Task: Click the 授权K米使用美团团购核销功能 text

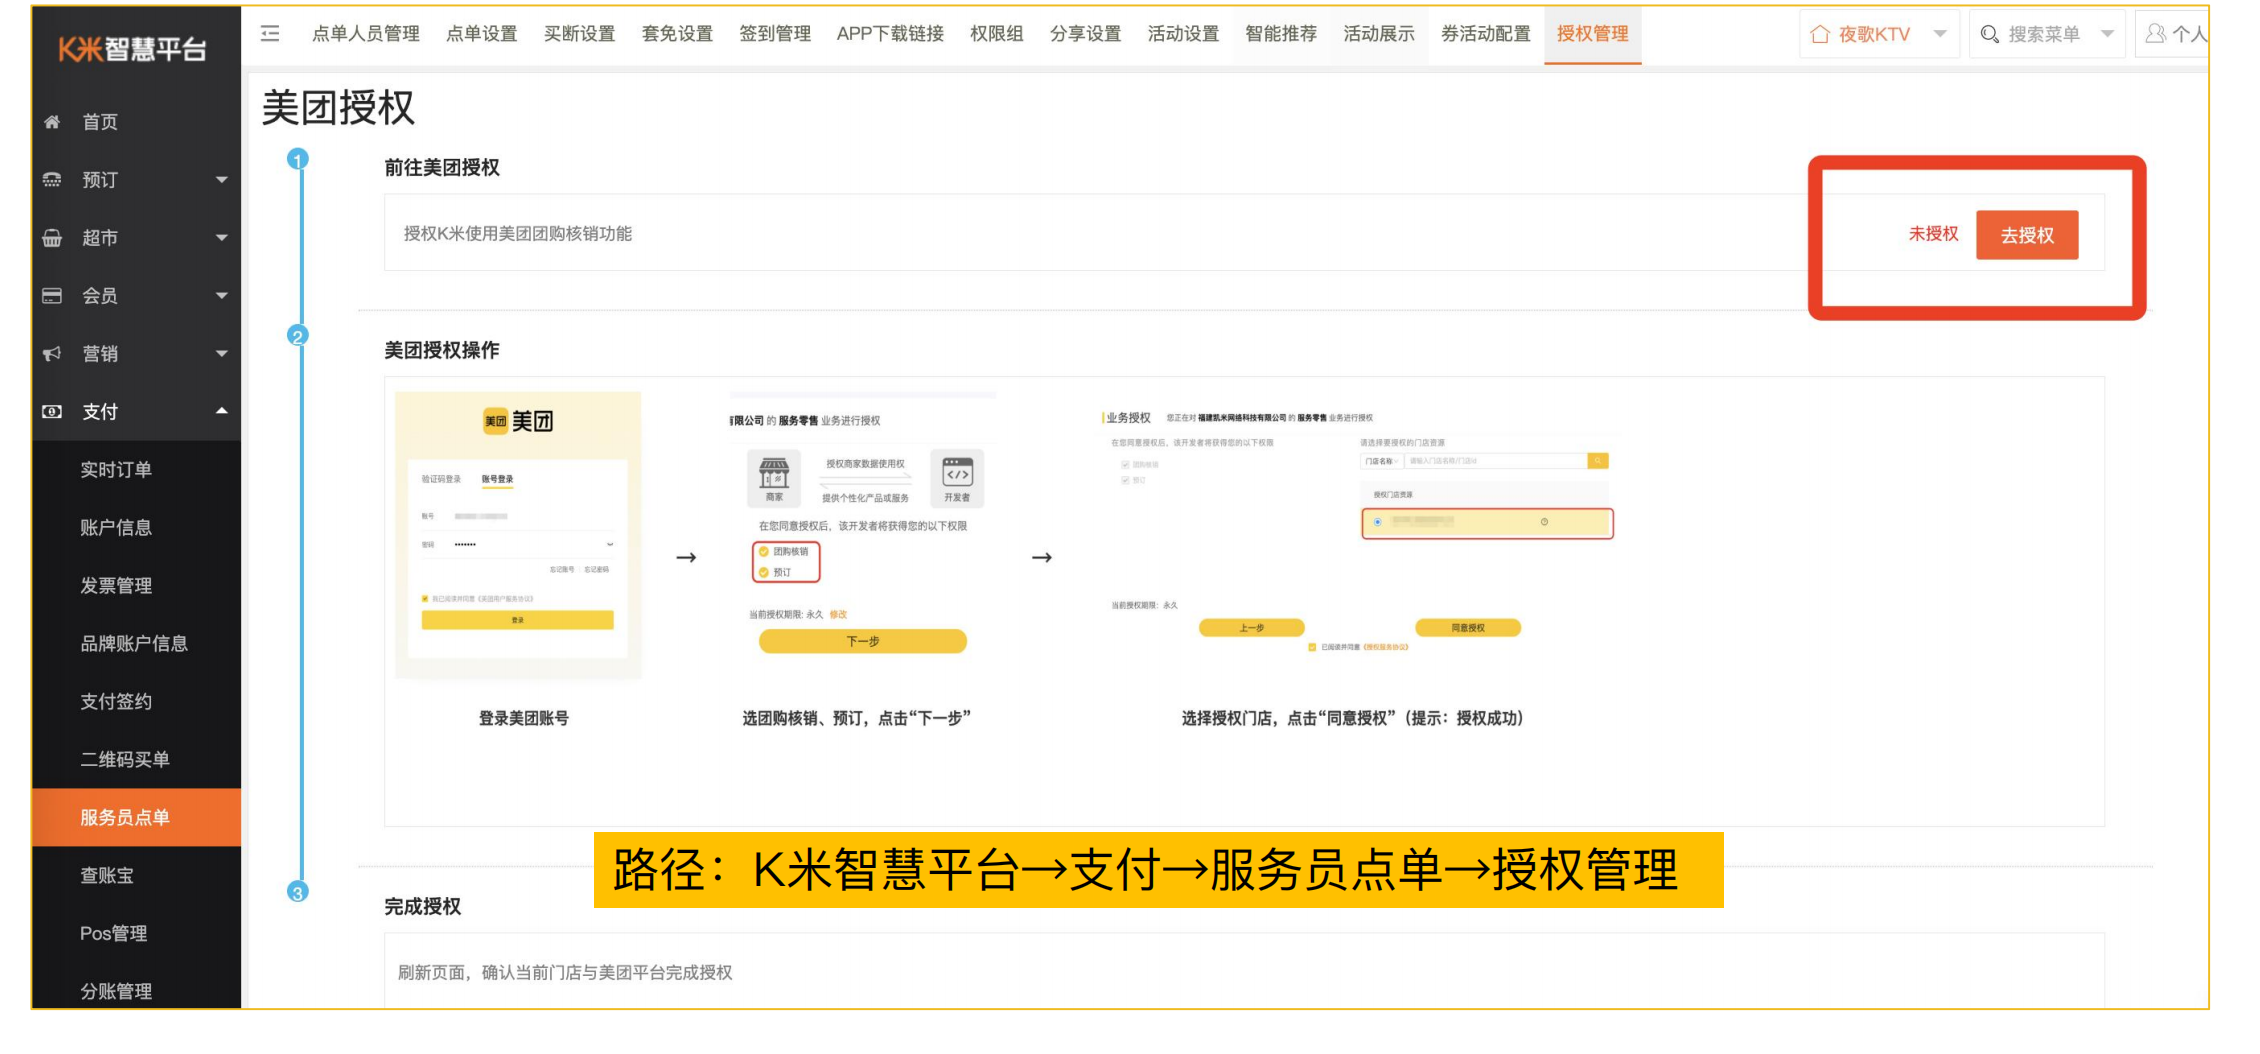Action: point(518,234)
